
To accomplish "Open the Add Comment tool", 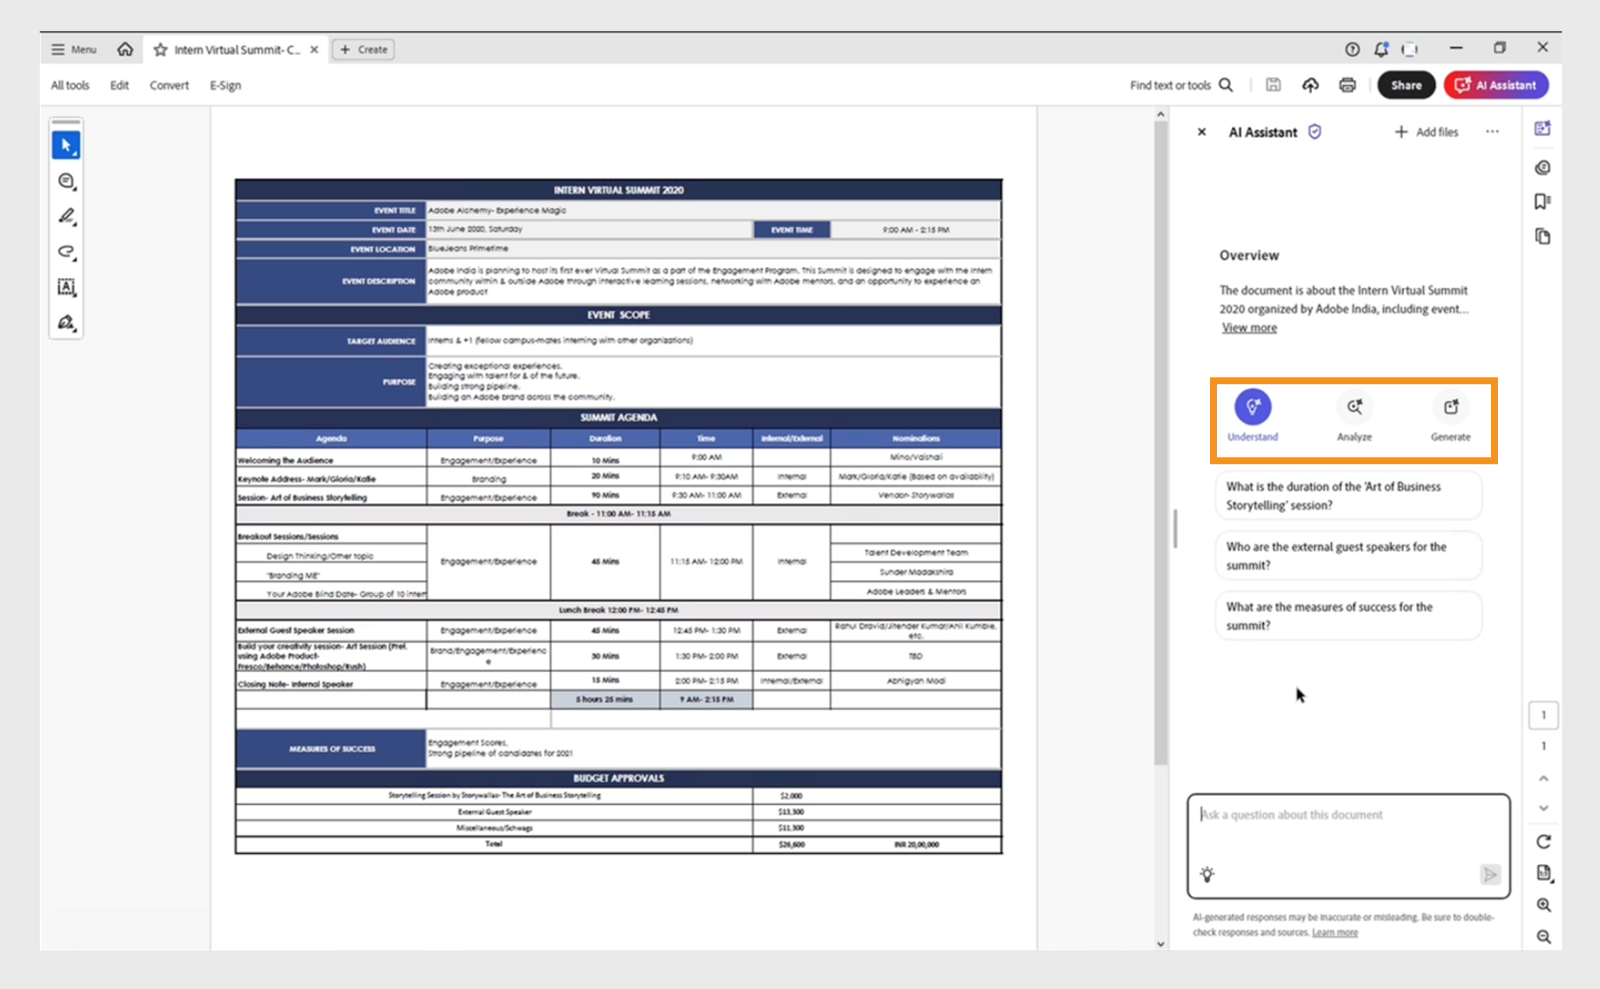I will [66, 181].
